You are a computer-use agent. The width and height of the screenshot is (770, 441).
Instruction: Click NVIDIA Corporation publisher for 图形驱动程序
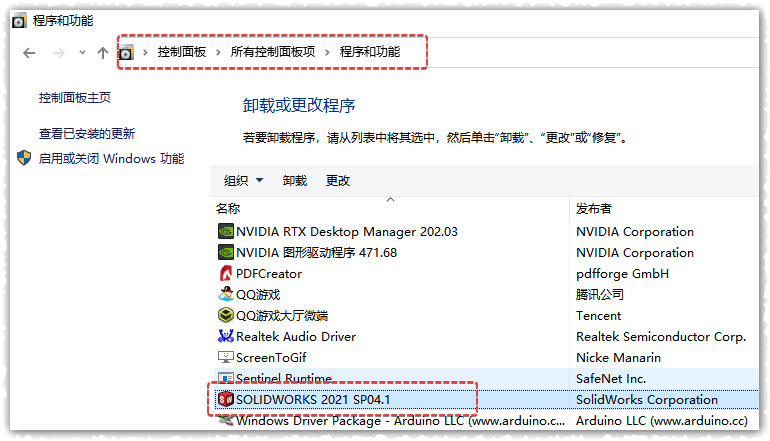click(x=635, y=253)
